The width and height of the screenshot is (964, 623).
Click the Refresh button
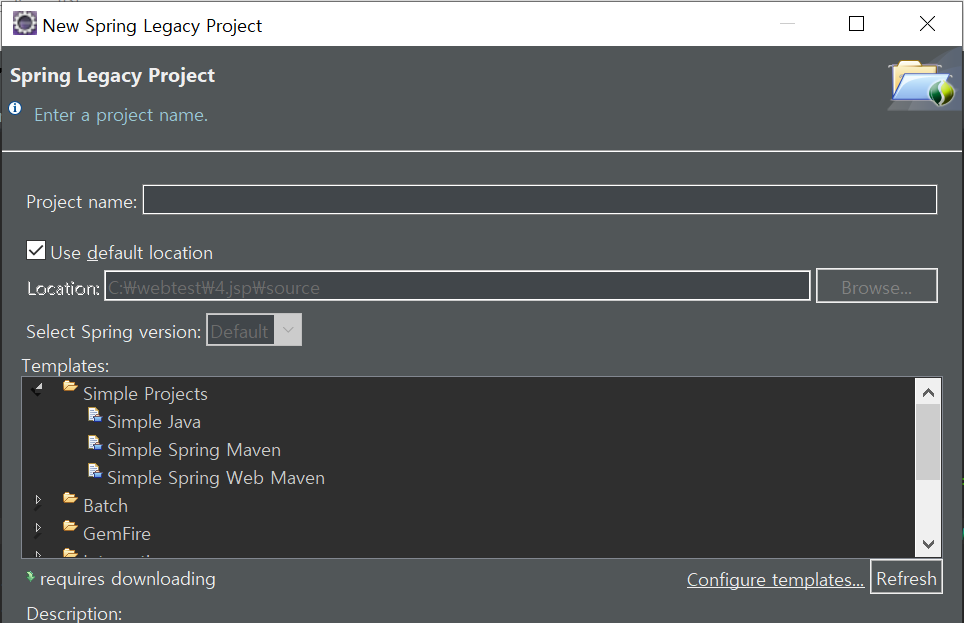pos(906,578)
